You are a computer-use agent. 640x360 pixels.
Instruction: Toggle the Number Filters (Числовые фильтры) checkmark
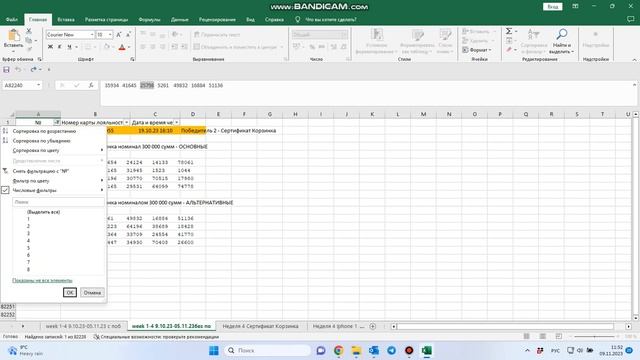coord(5,190)
